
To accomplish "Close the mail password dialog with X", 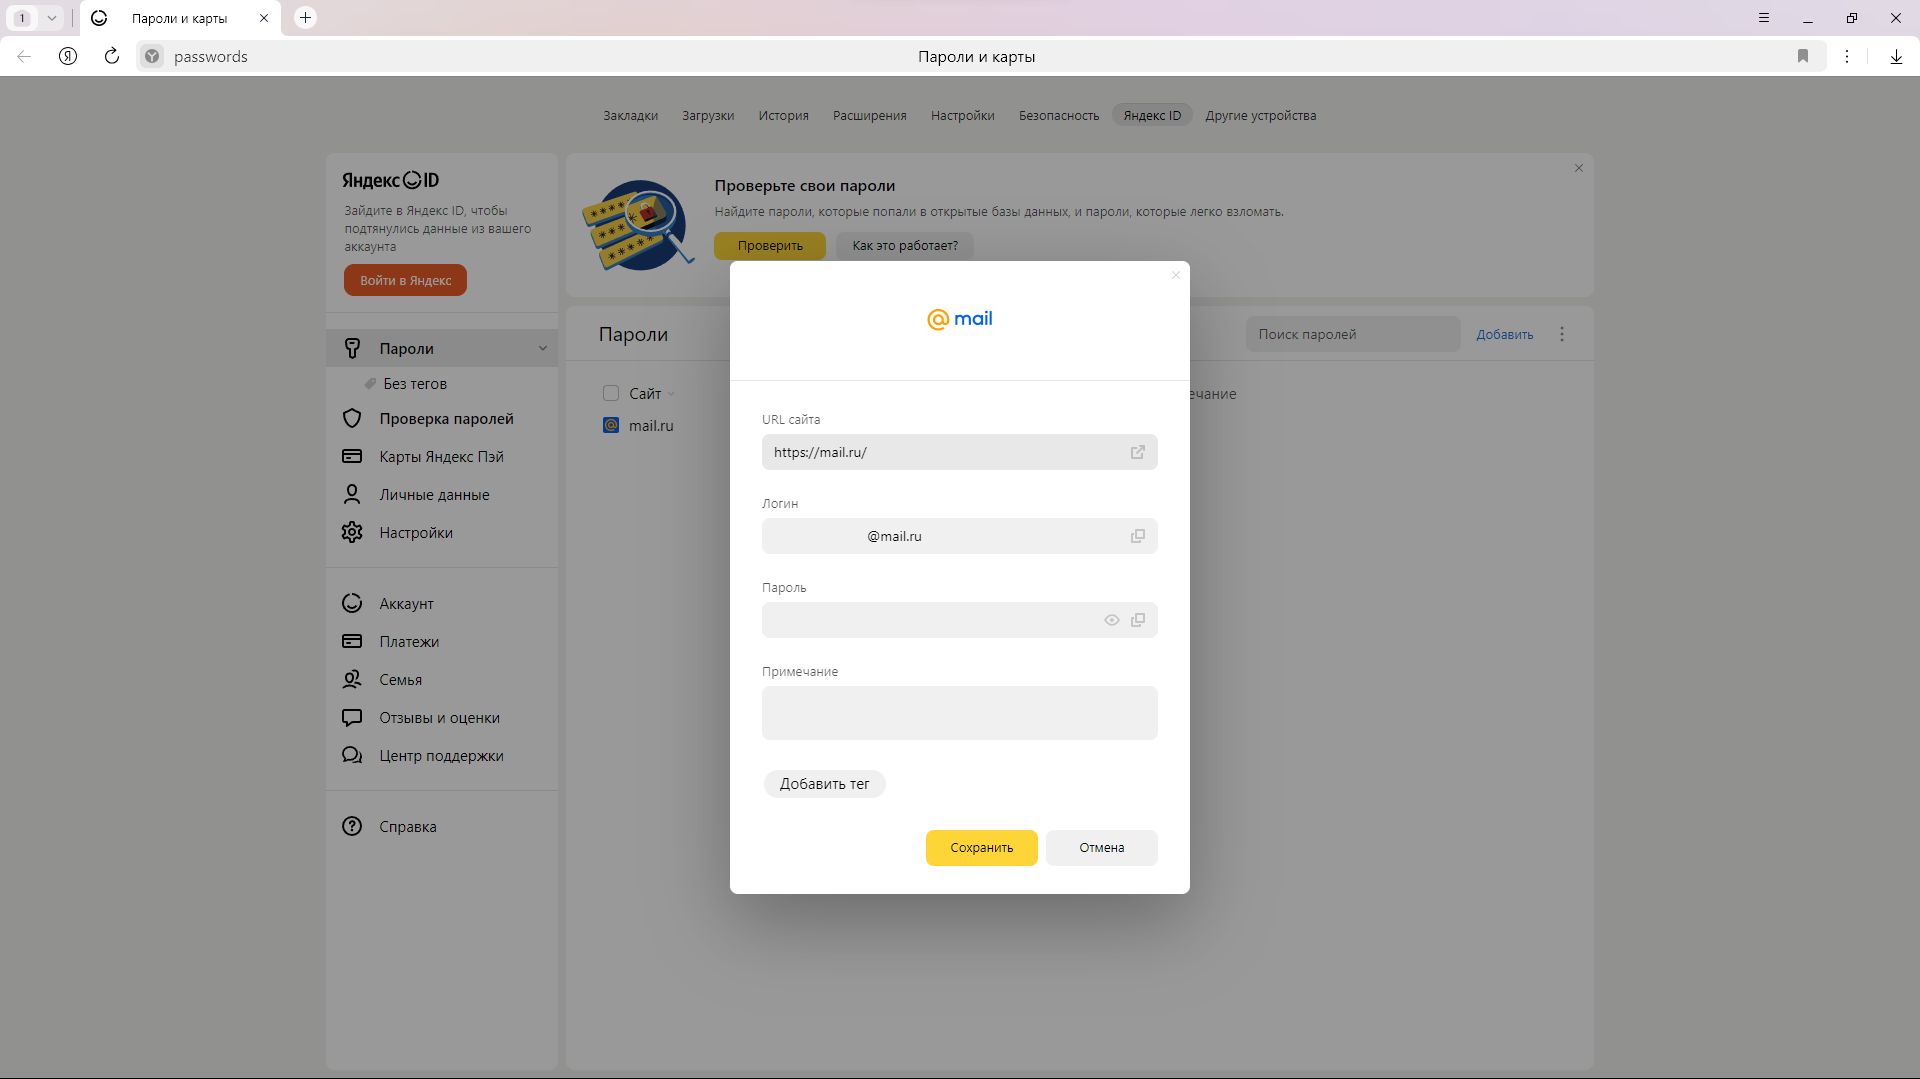I will [x=1175, y=275].
